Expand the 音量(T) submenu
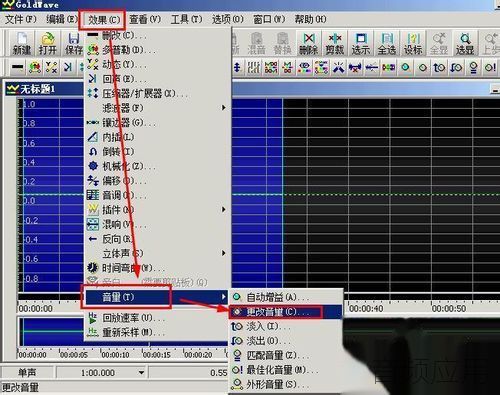This screenshot has height=395, width=500. point(157,297)
